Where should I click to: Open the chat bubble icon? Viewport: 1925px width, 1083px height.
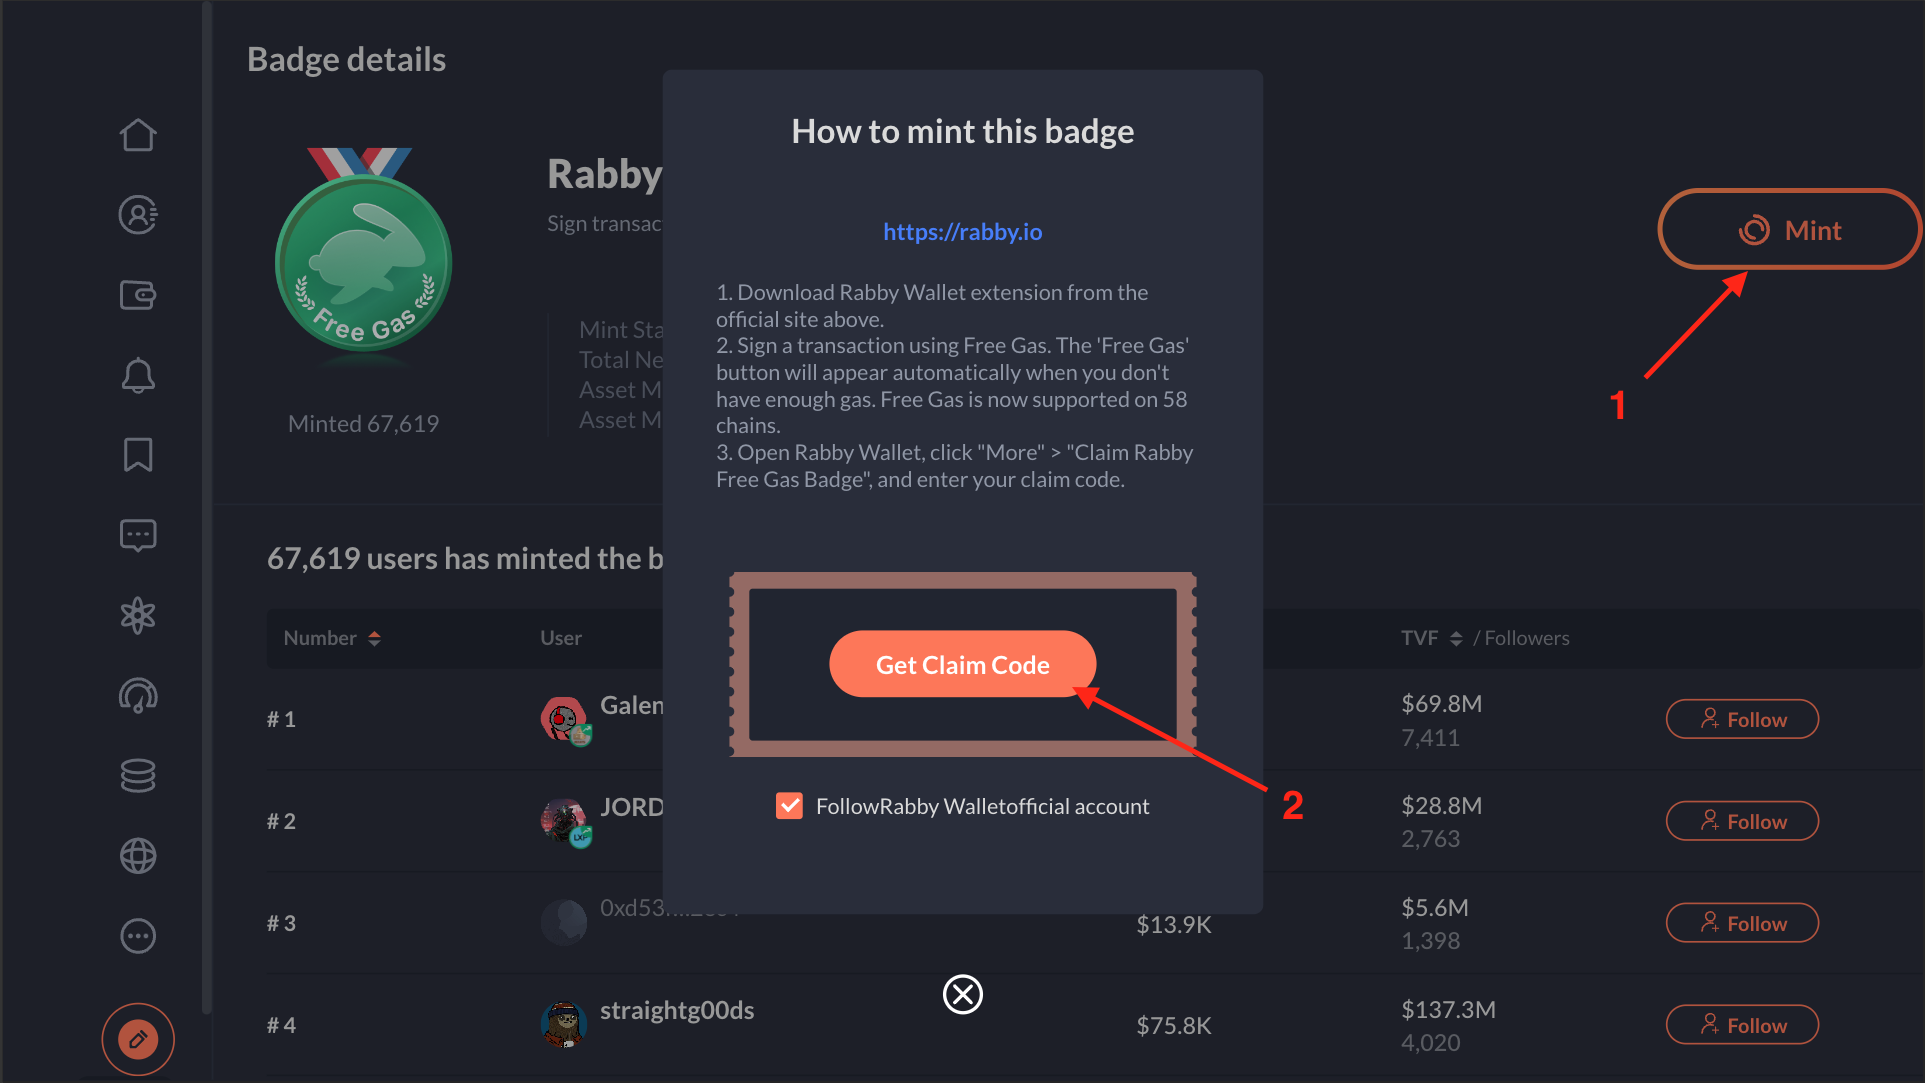138,534
